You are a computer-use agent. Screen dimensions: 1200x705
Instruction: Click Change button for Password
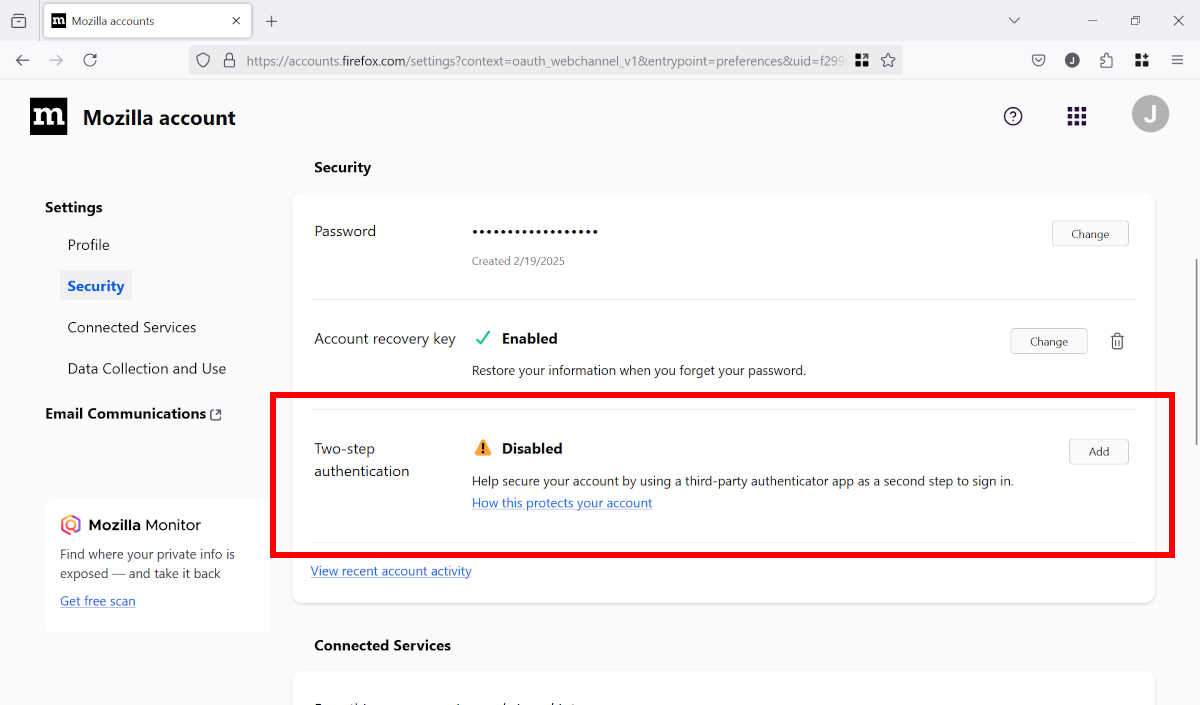pos(1089,234)
